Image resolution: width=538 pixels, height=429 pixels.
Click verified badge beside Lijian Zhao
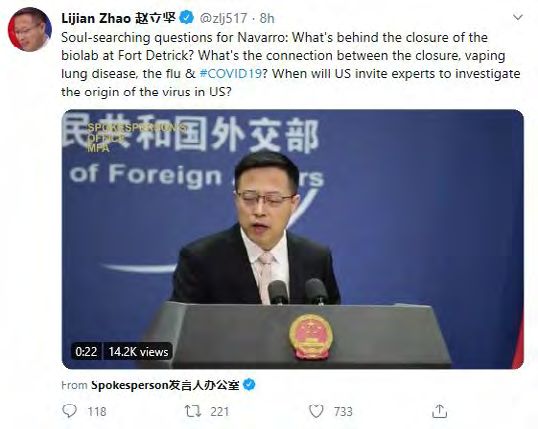(x=187, y=18)
